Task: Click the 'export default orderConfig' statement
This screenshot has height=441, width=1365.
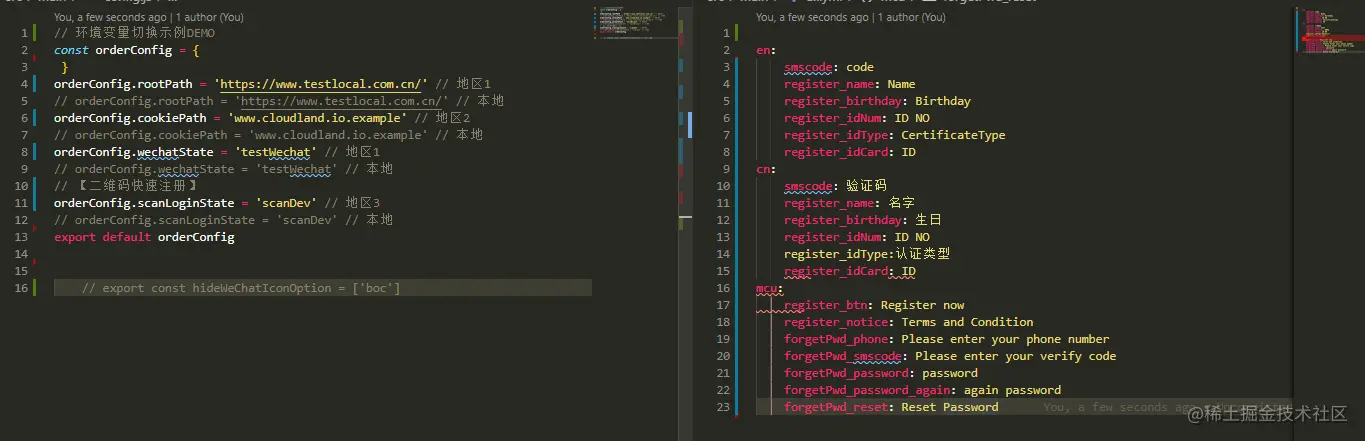Action: tap(144, 237)
